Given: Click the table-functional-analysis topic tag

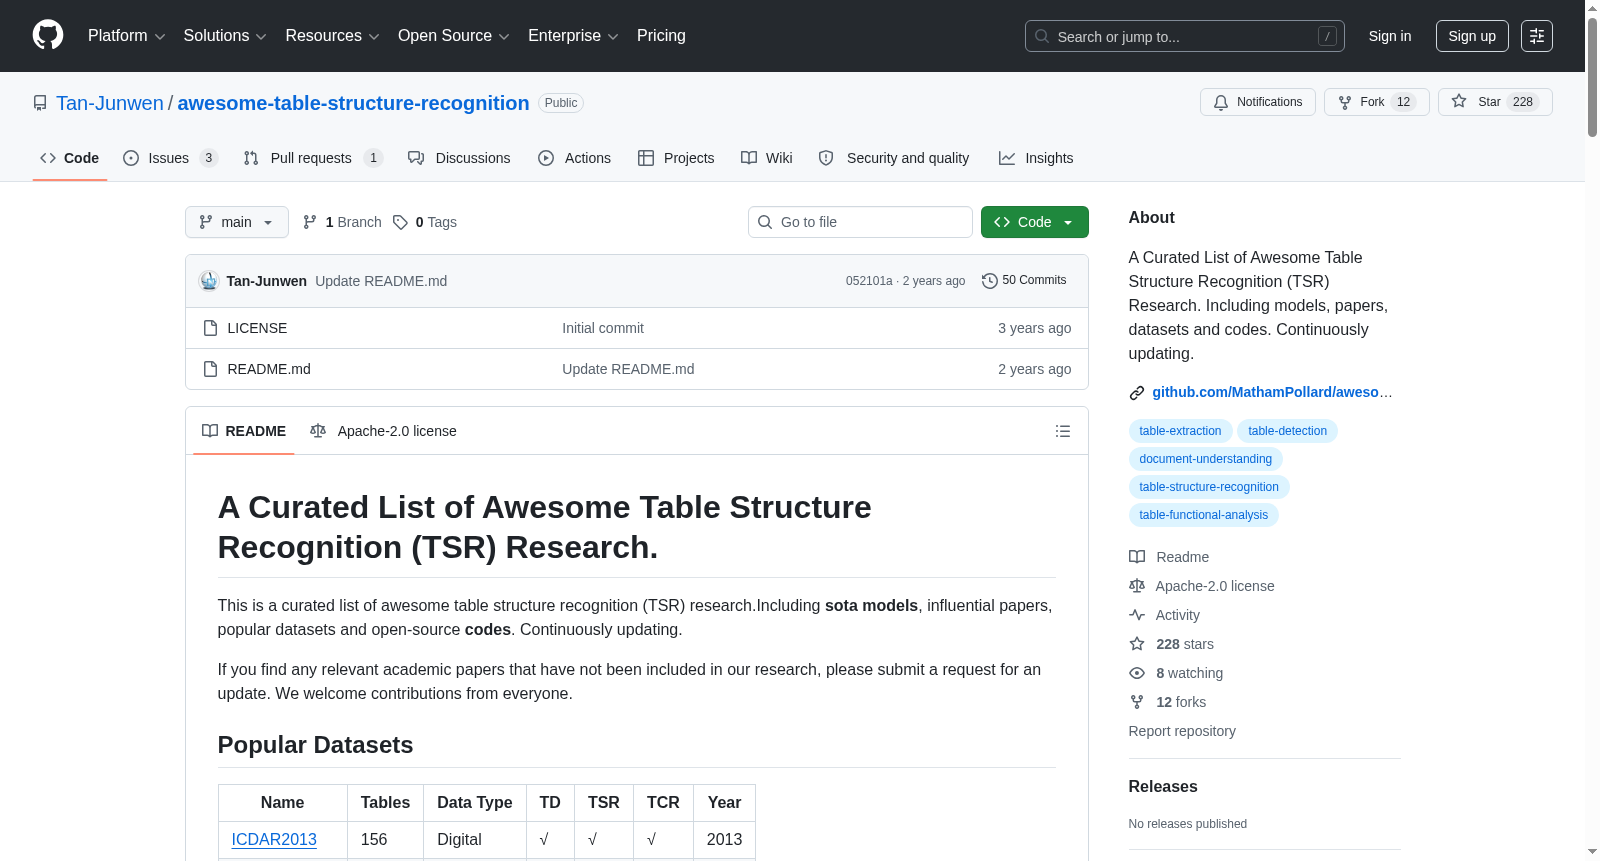Looking at the screenshot, I should (x=1203, y=515).
